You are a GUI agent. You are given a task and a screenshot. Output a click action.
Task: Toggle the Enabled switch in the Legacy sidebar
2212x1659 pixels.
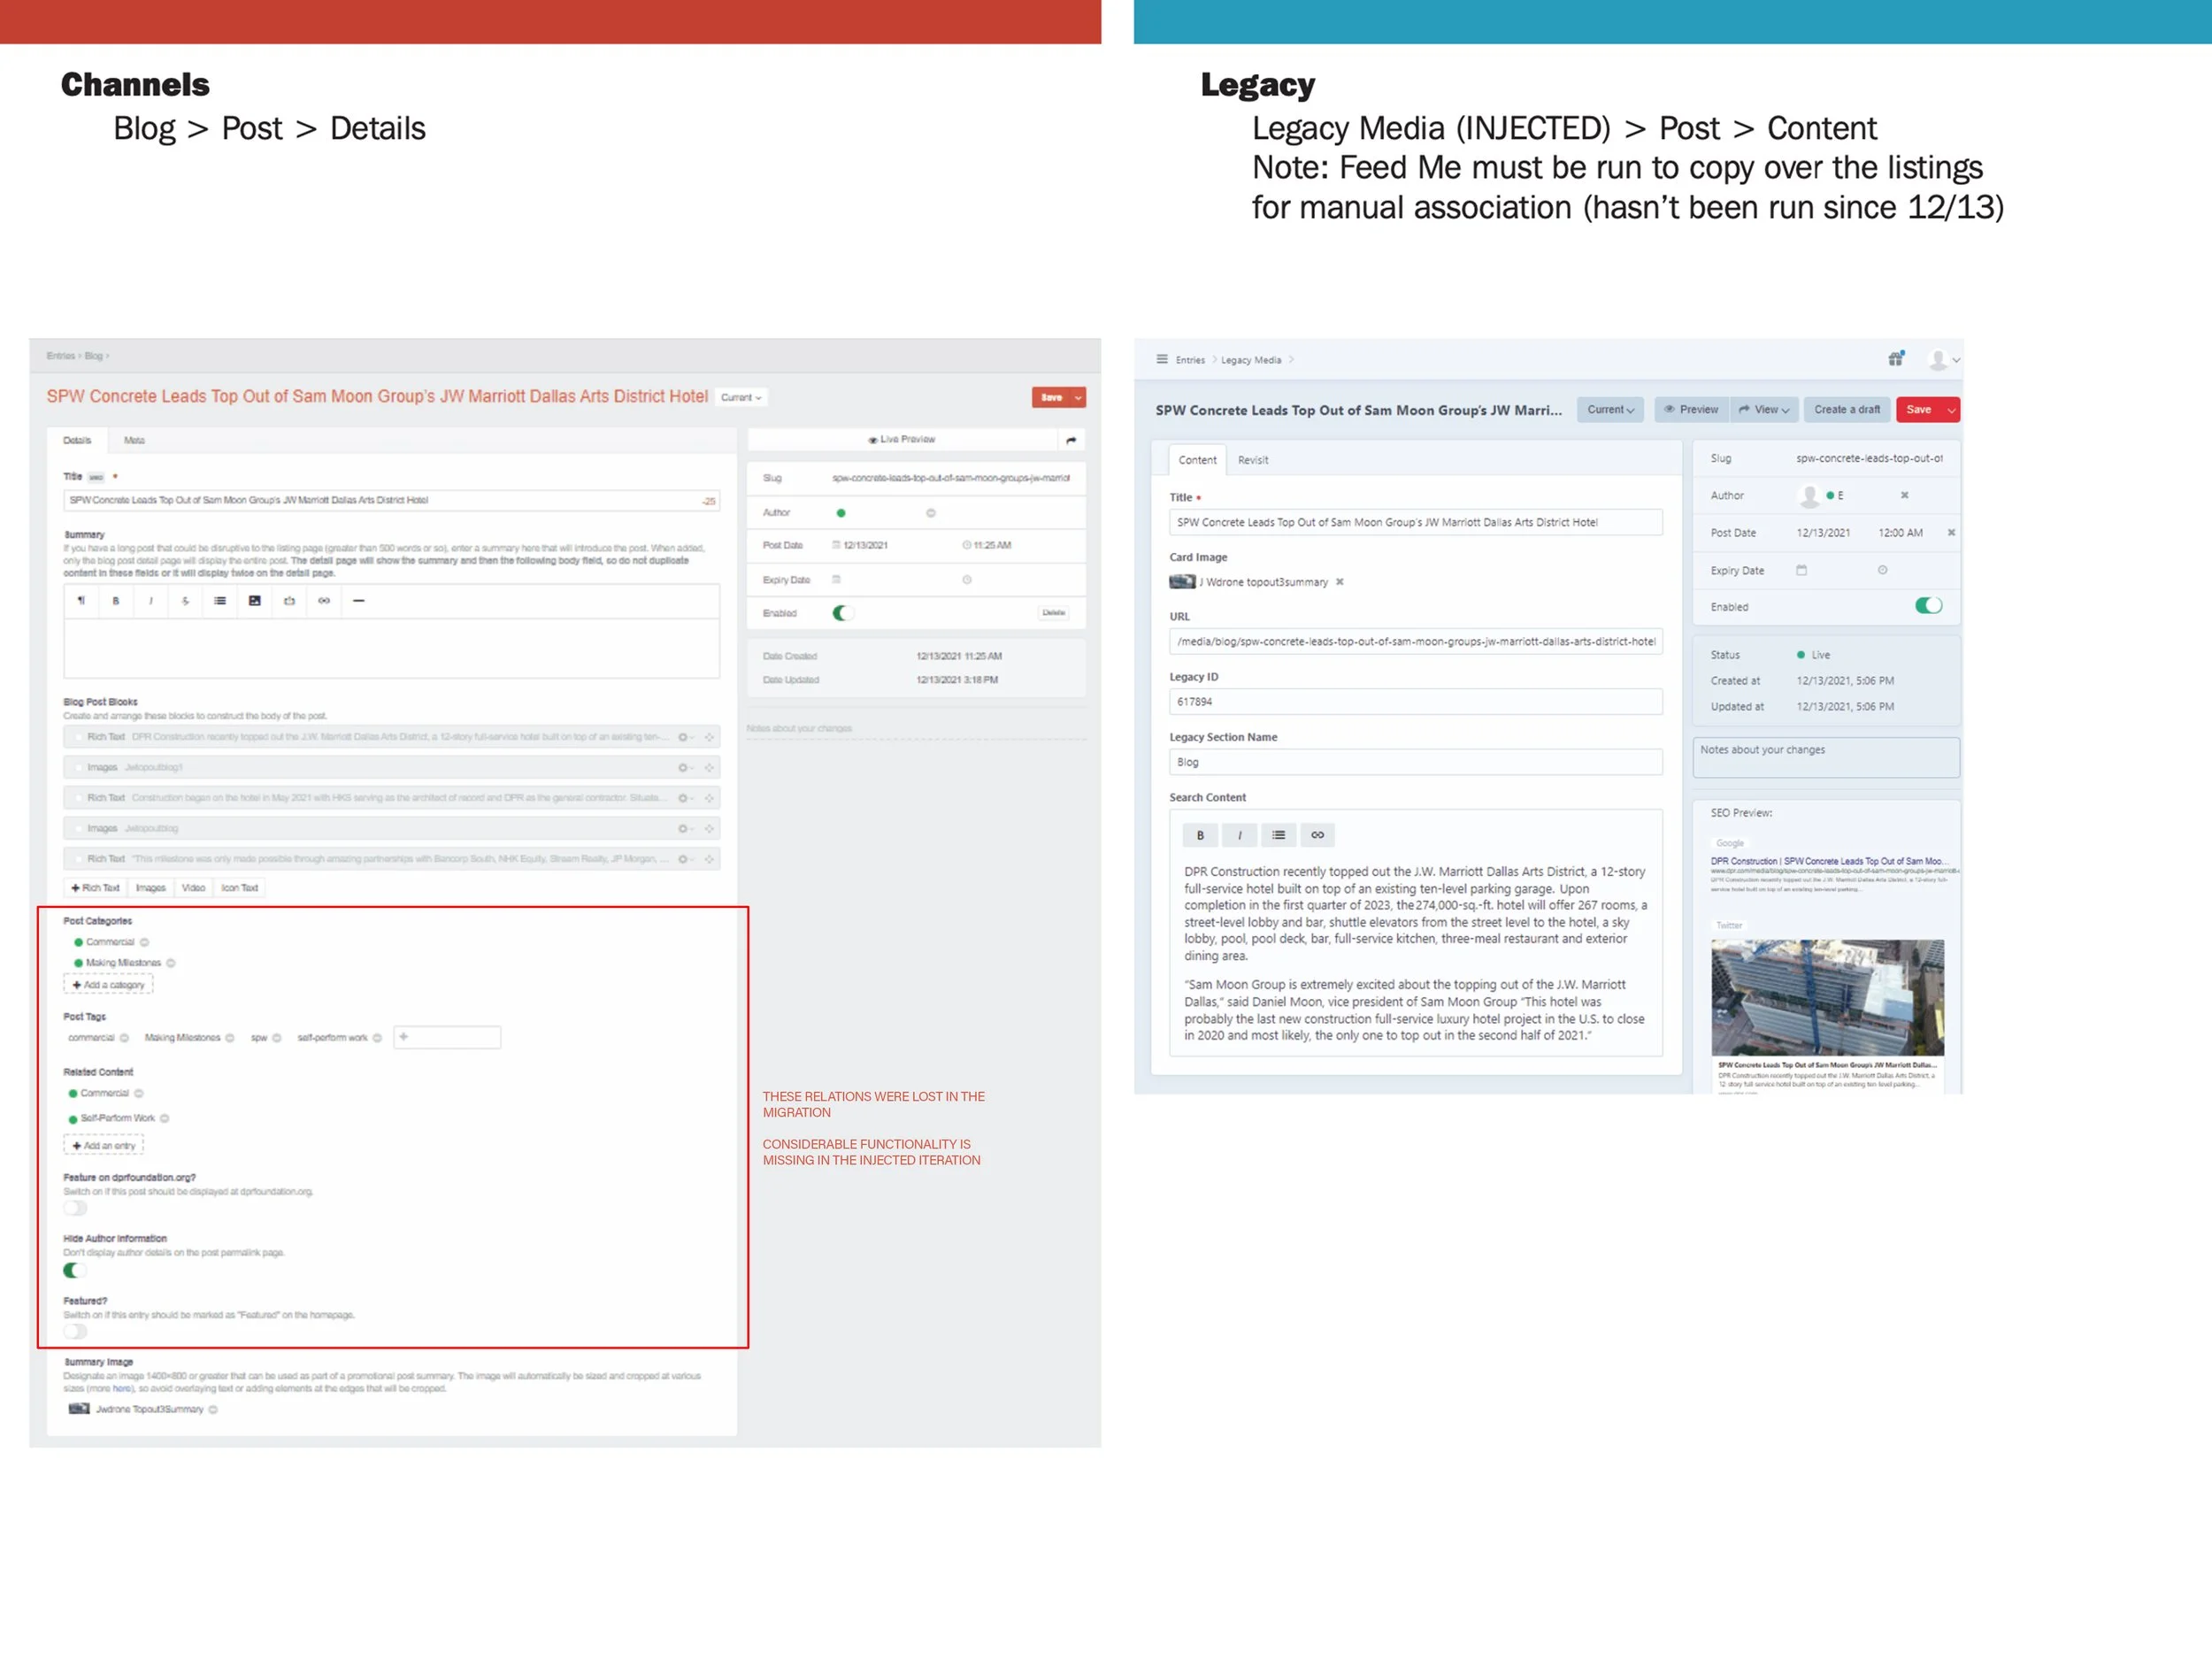coord(1927,606)
